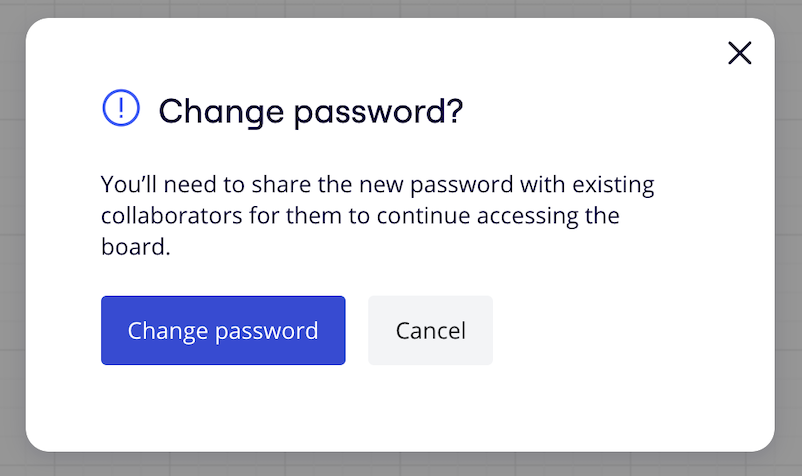The height and width of the screenshot is (476, 802).
Task: Select the circled exclamation mark icon
Action: pos(121,107)
